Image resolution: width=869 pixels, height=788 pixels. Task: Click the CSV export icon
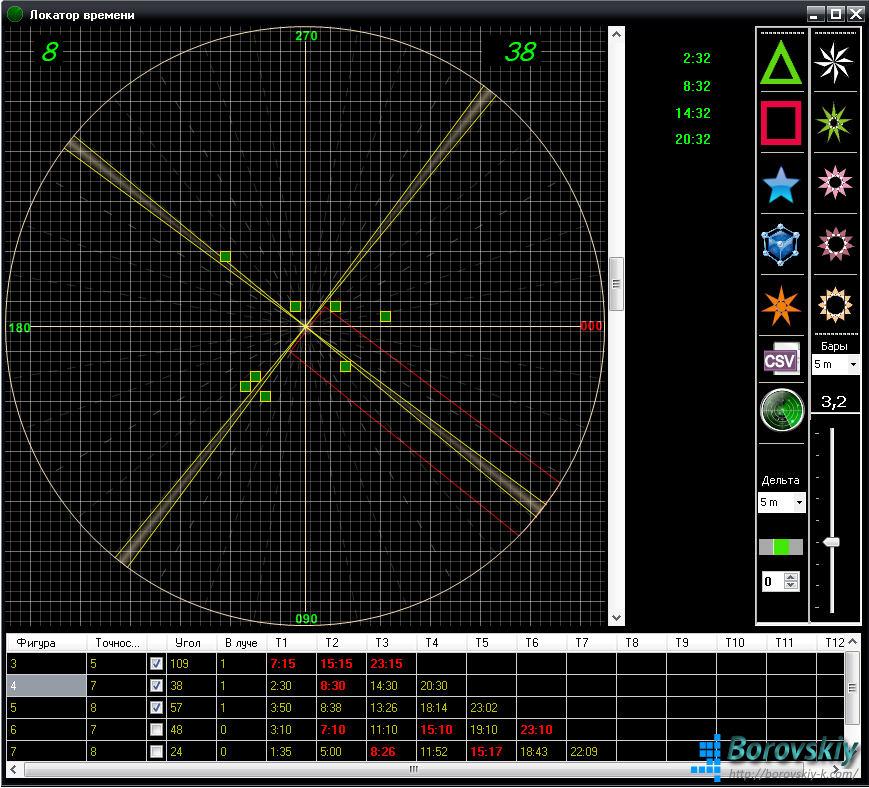(x=781, y=361)
